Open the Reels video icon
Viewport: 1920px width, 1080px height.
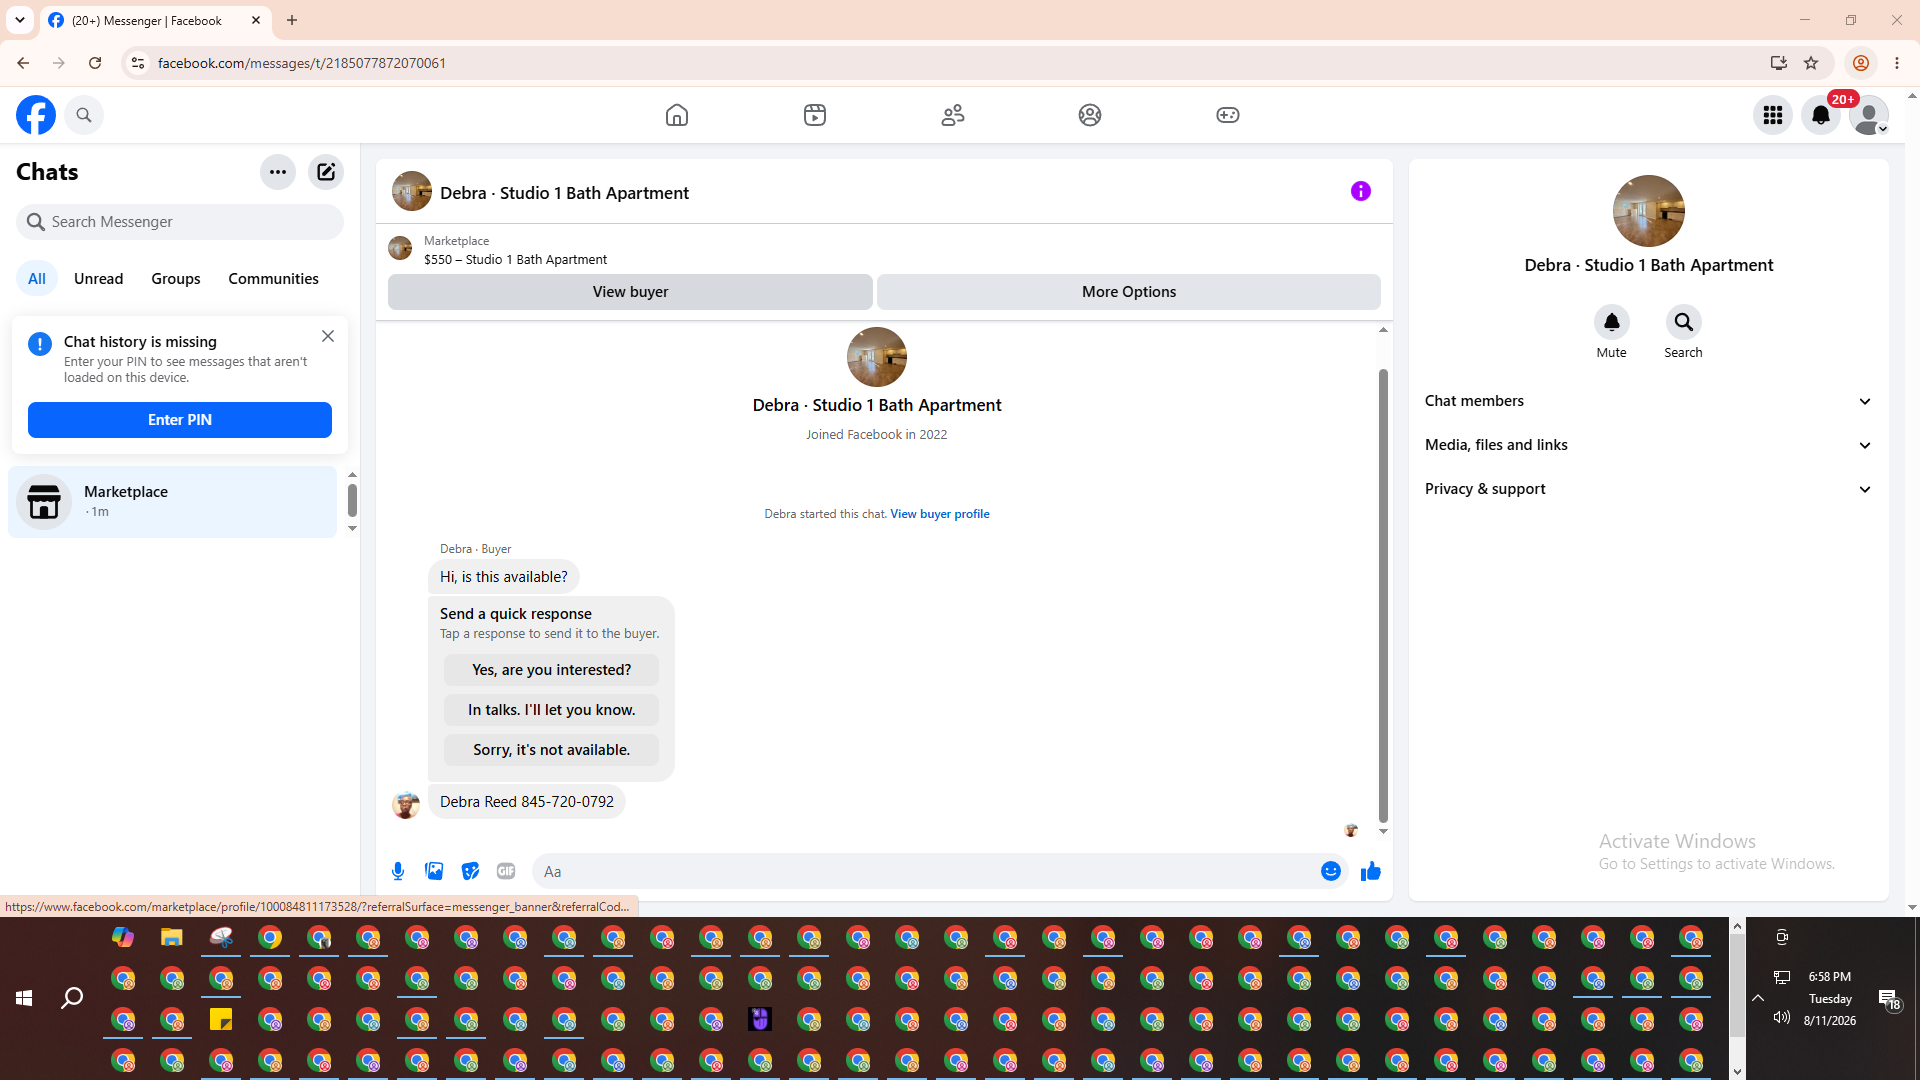point(815,115)
